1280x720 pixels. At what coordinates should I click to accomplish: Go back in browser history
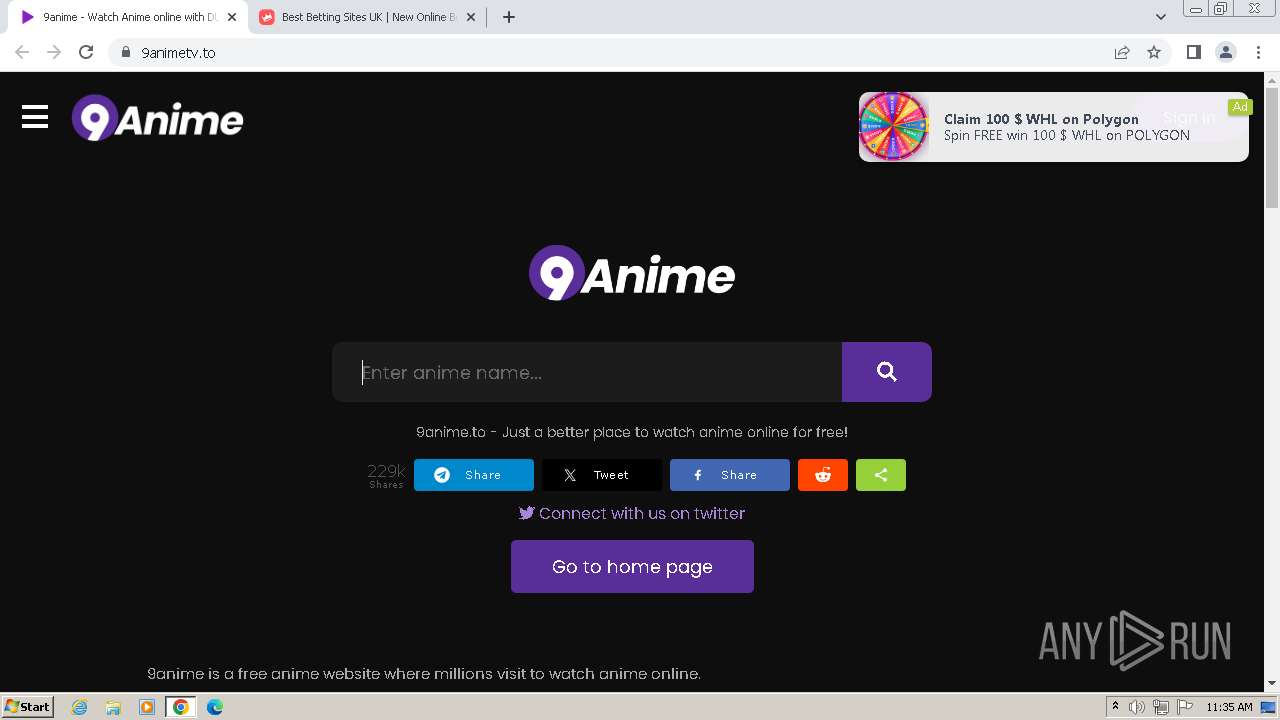22,52
